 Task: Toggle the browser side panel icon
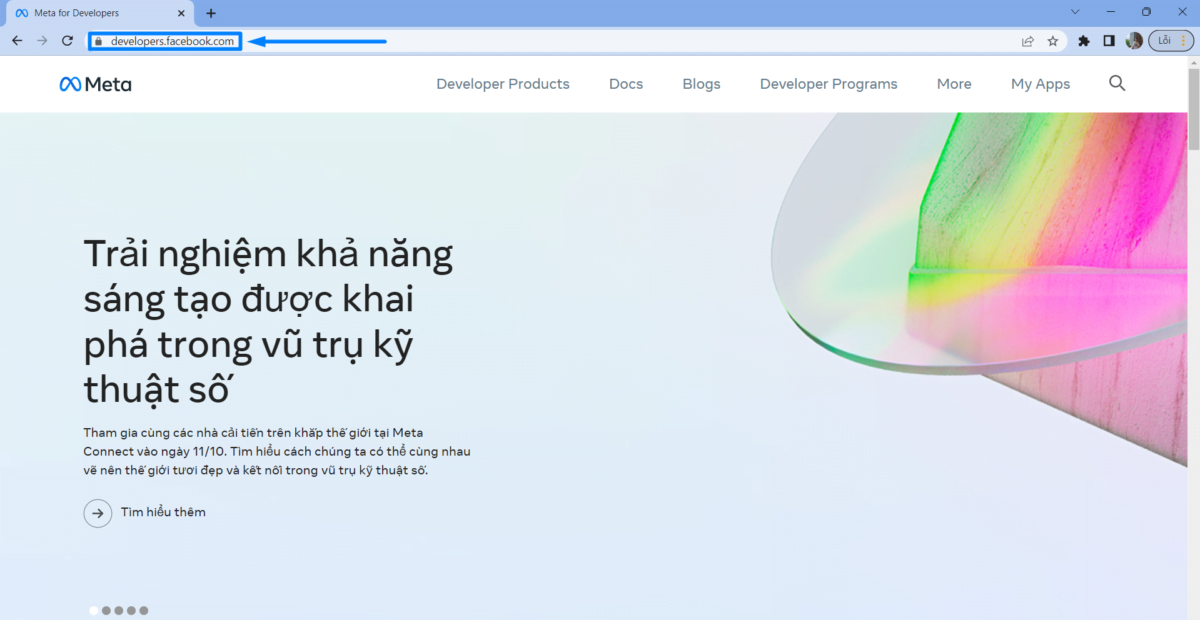(1109, 41)
